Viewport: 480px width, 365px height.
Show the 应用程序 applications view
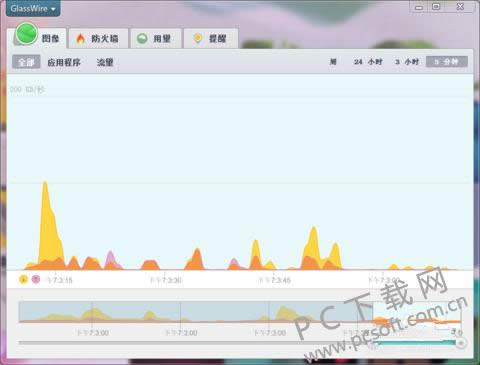point(64,62)
